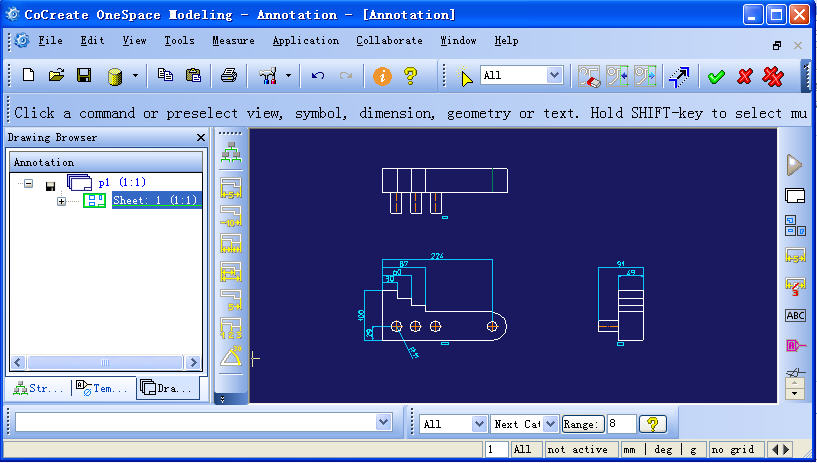Click the yellow database cylinder icon
This screenshot has width=817, height=463.
[x=115, y=77]
